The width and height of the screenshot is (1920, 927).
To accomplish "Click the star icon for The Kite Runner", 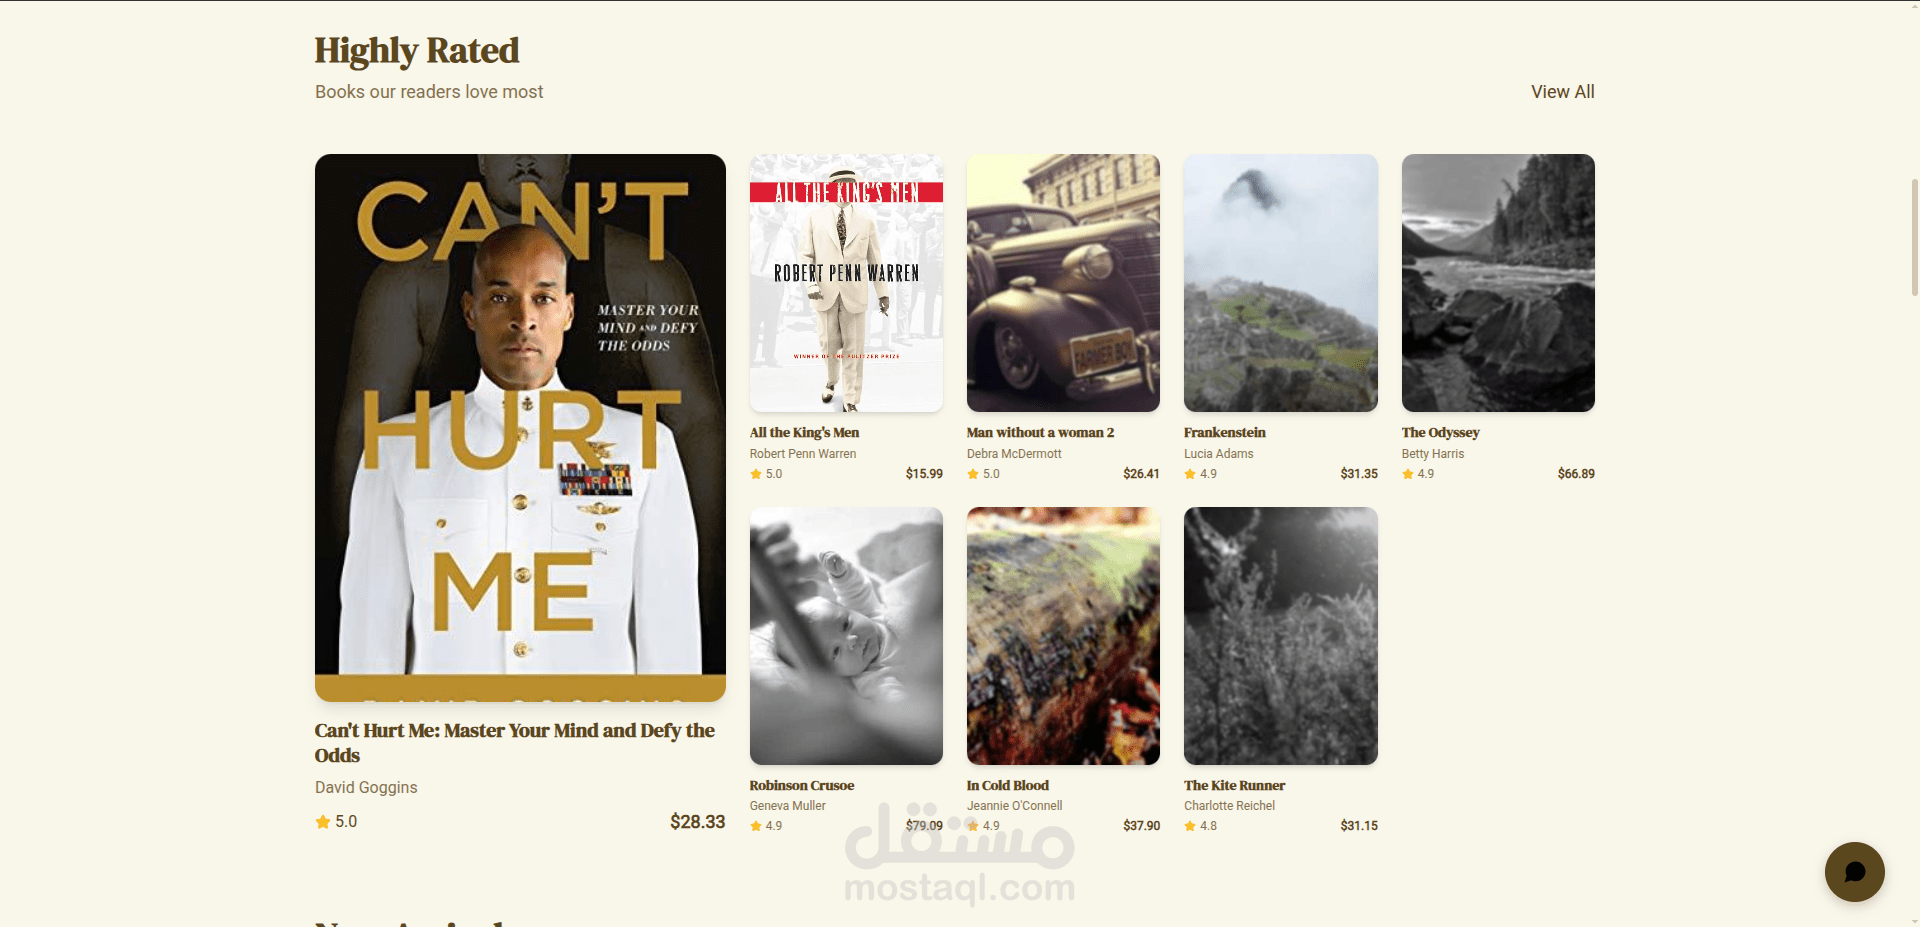I will (x=1190, y=826).
